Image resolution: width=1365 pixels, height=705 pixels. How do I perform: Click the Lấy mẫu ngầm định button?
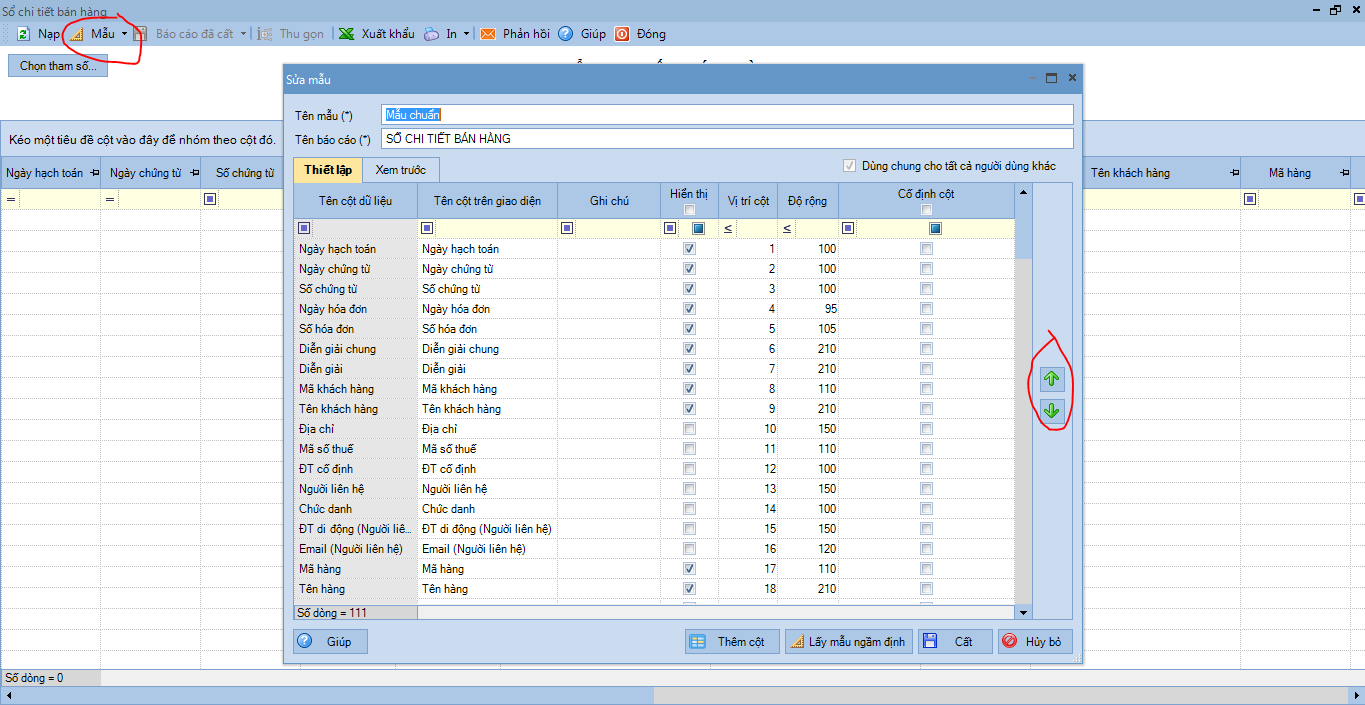tap(849, 642)
